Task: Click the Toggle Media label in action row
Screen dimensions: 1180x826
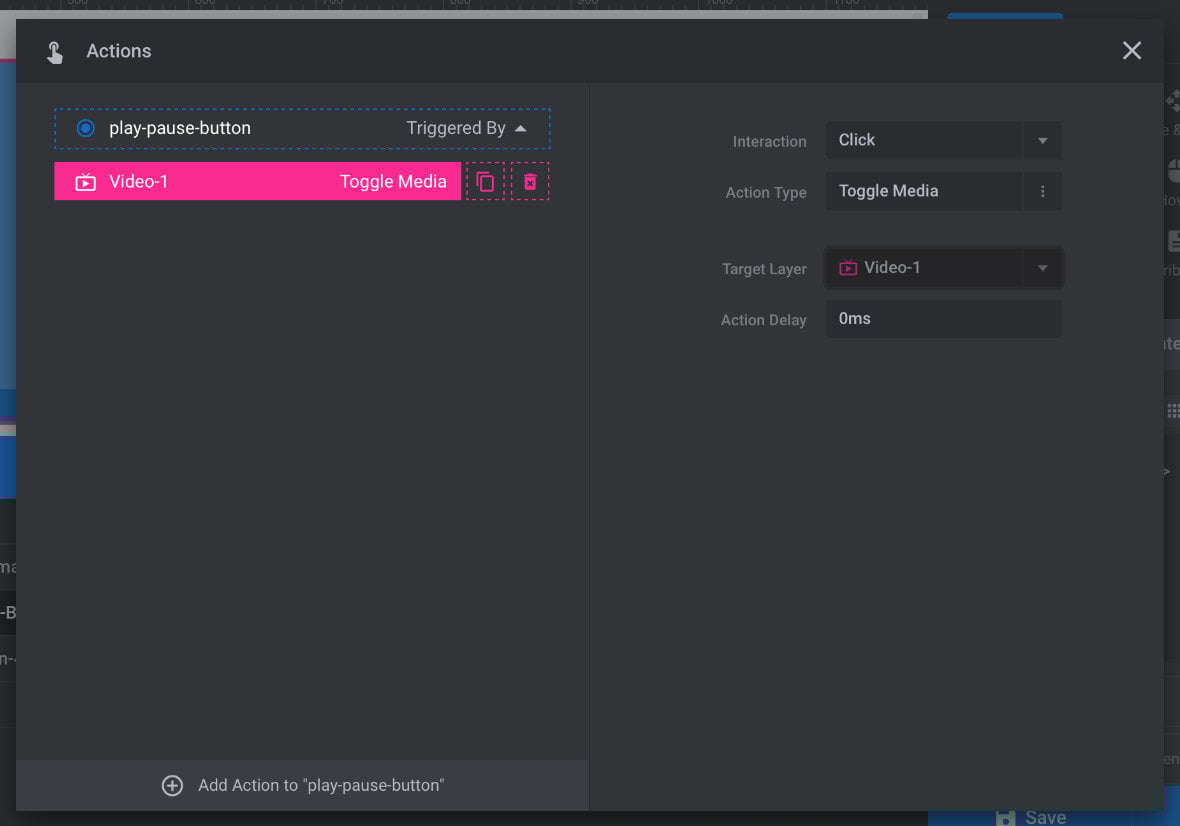Action: [x=393, y=181]
